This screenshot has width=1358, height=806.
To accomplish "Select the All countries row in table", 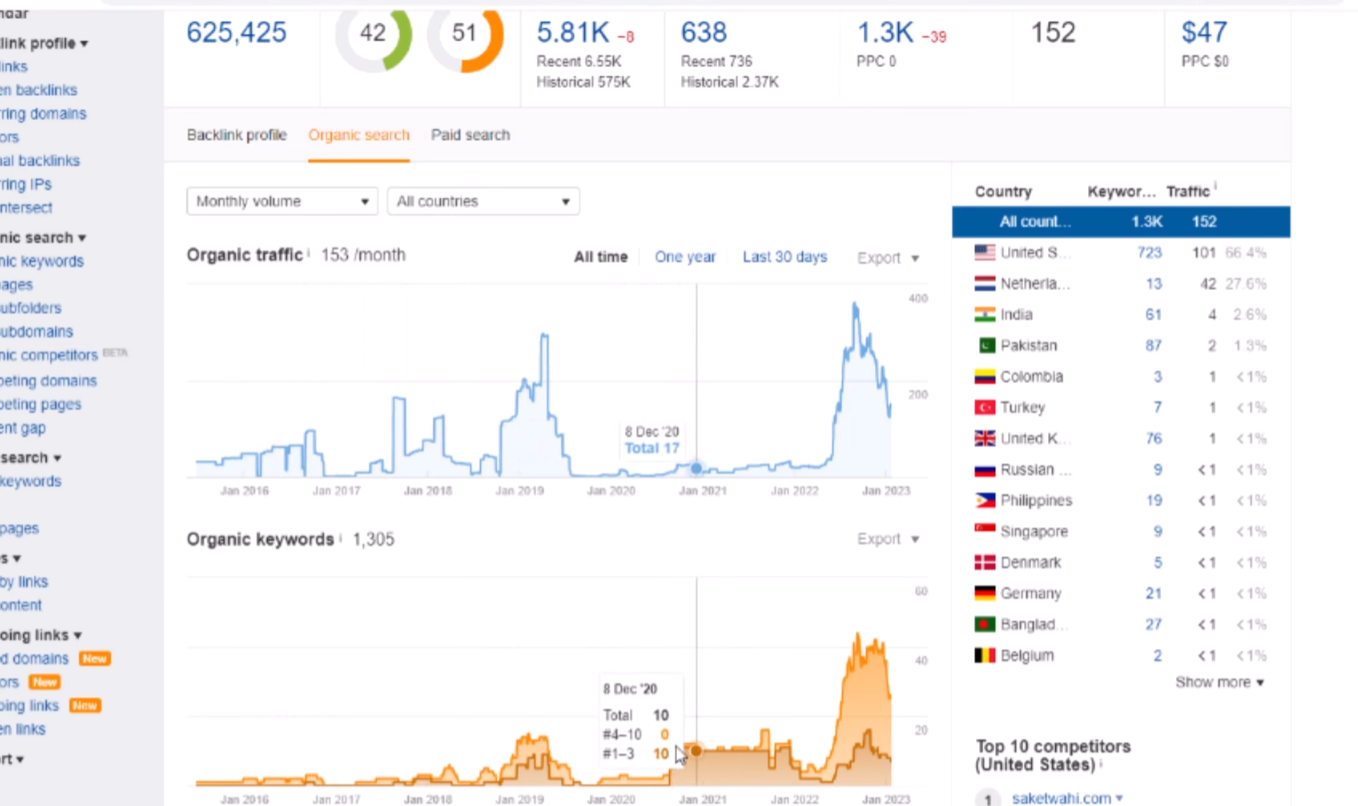I will (1121, 222).
